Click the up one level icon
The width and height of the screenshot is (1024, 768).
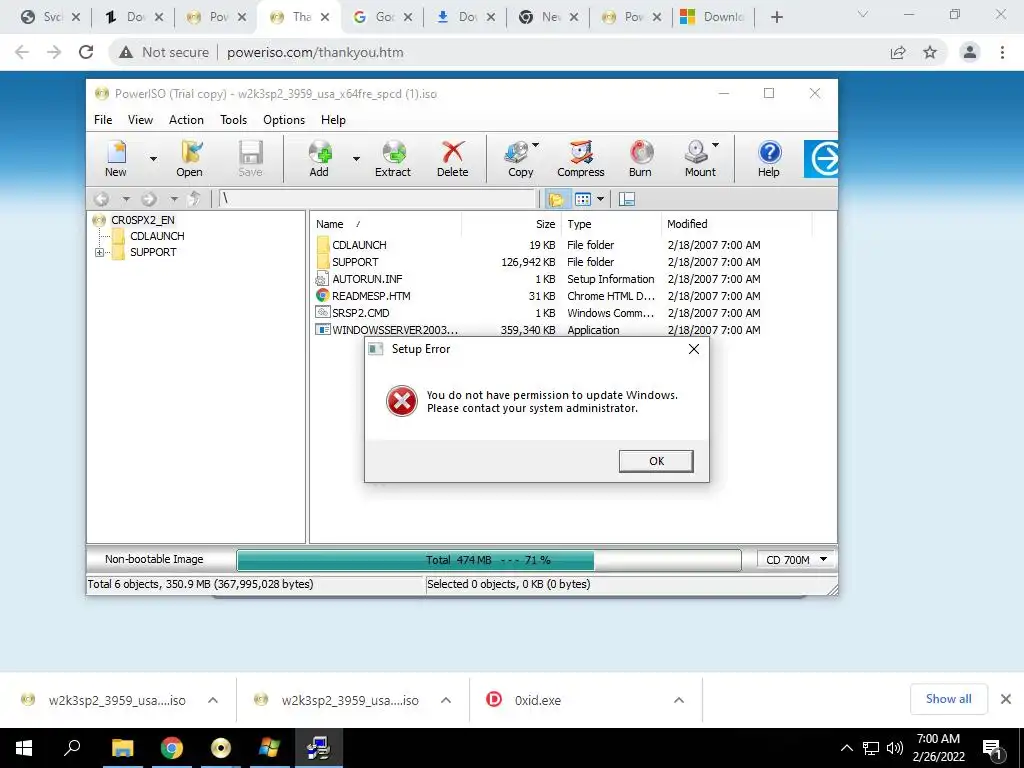click(x=194, y=199)
